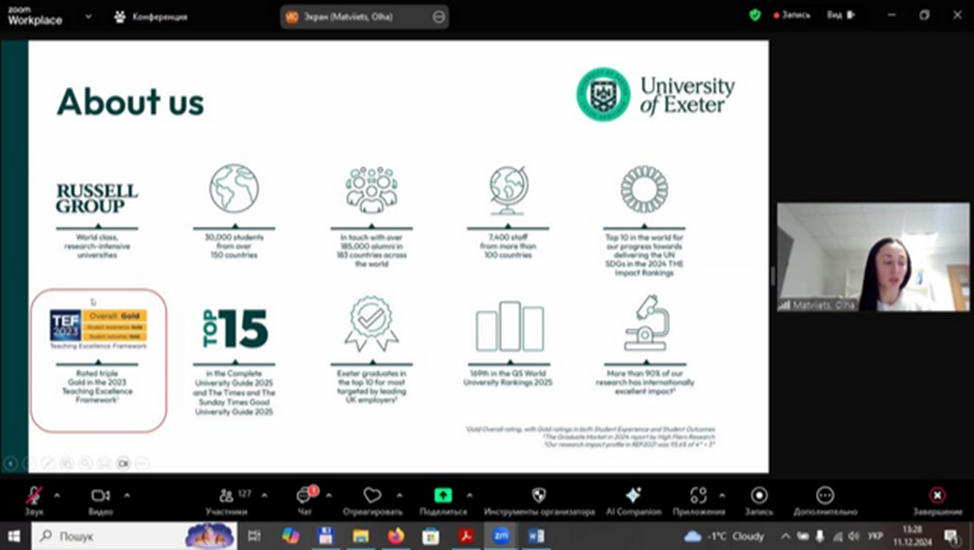The width and height of the screenshot is (974, 550).
Task: Click the Пошук taskbar search box
Action: pos(134,536)
